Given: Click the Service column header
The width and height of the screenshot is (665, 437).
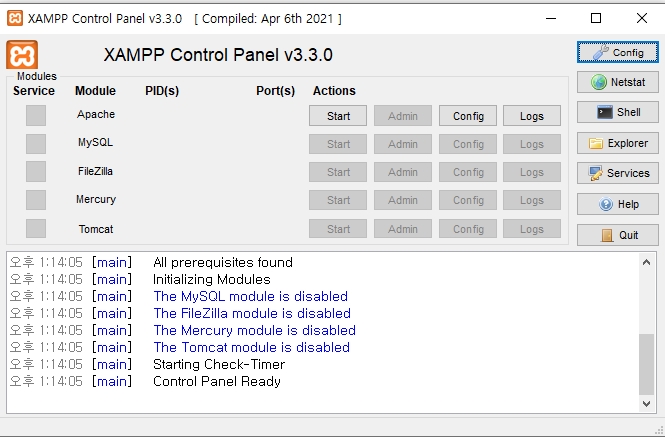Looking at the screenshot, I should click(34, 91).
